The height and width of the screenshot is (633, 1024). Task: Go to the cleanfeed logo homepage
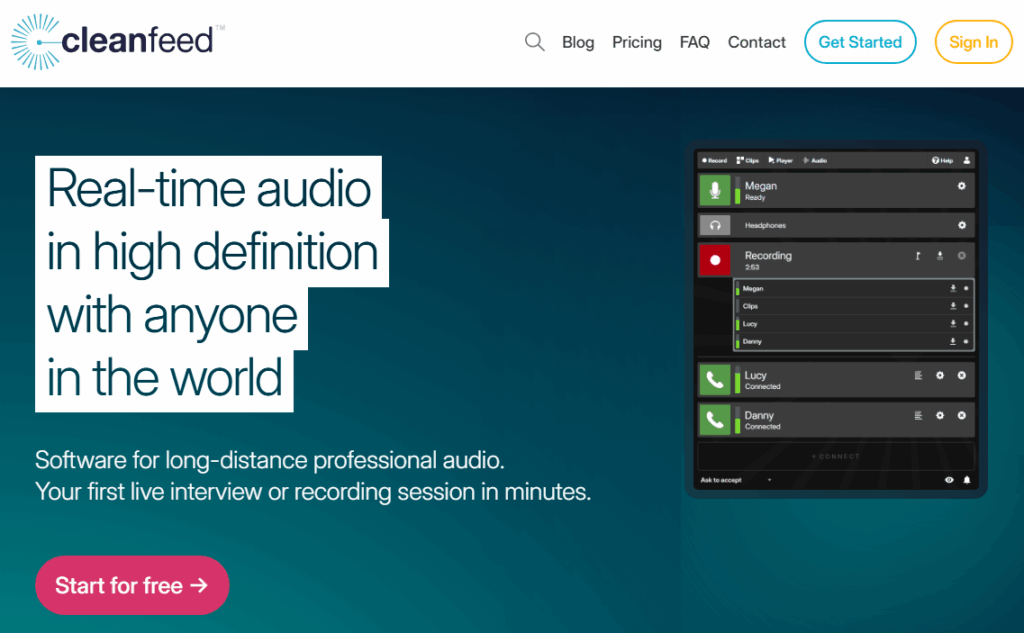[116, 41]
